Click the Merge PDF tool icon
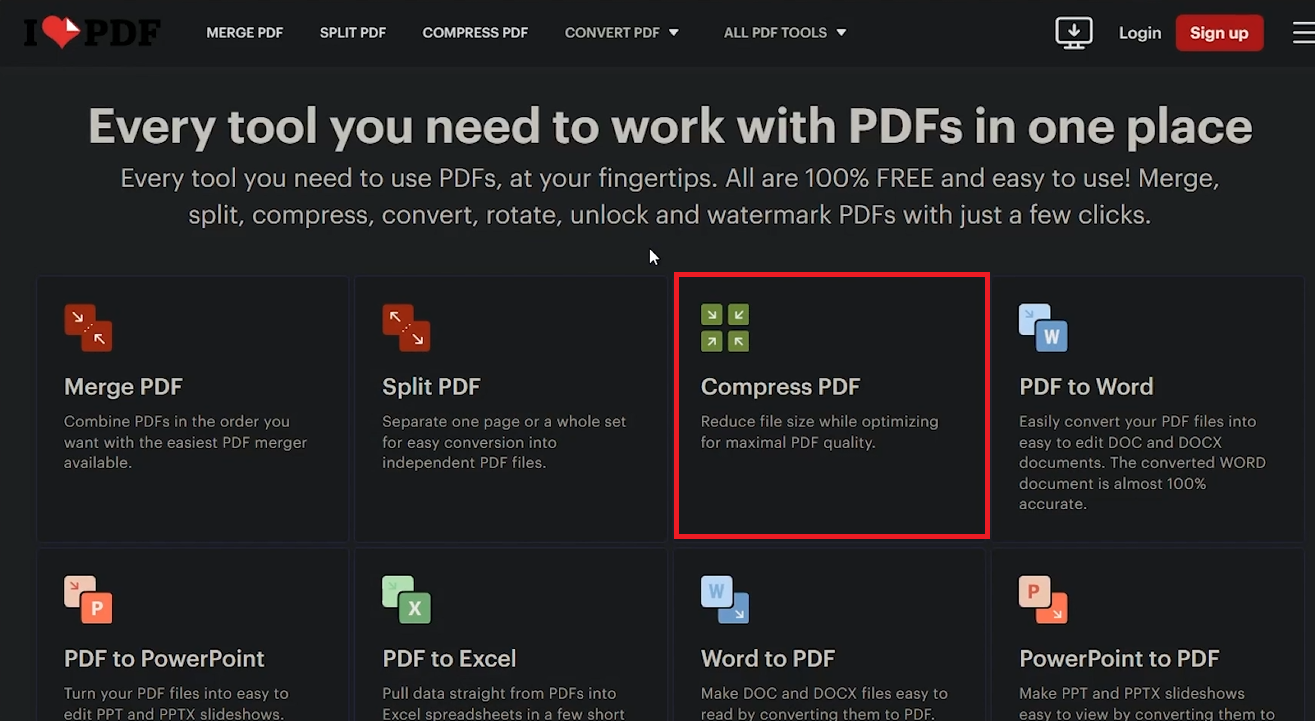Screen dimensions: 1315x721 click(x=88, y=328)
